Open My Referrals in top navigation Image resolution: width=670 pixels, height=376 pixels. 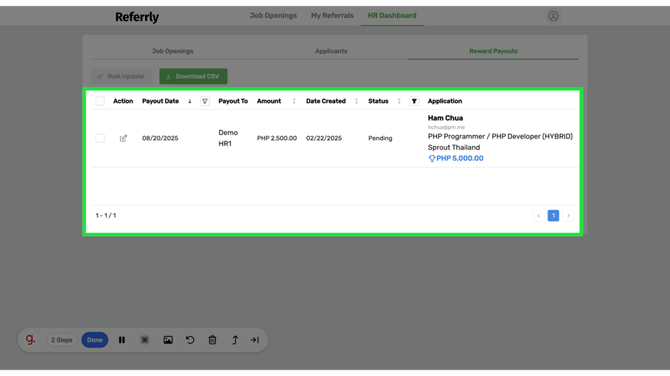[332, 15]
